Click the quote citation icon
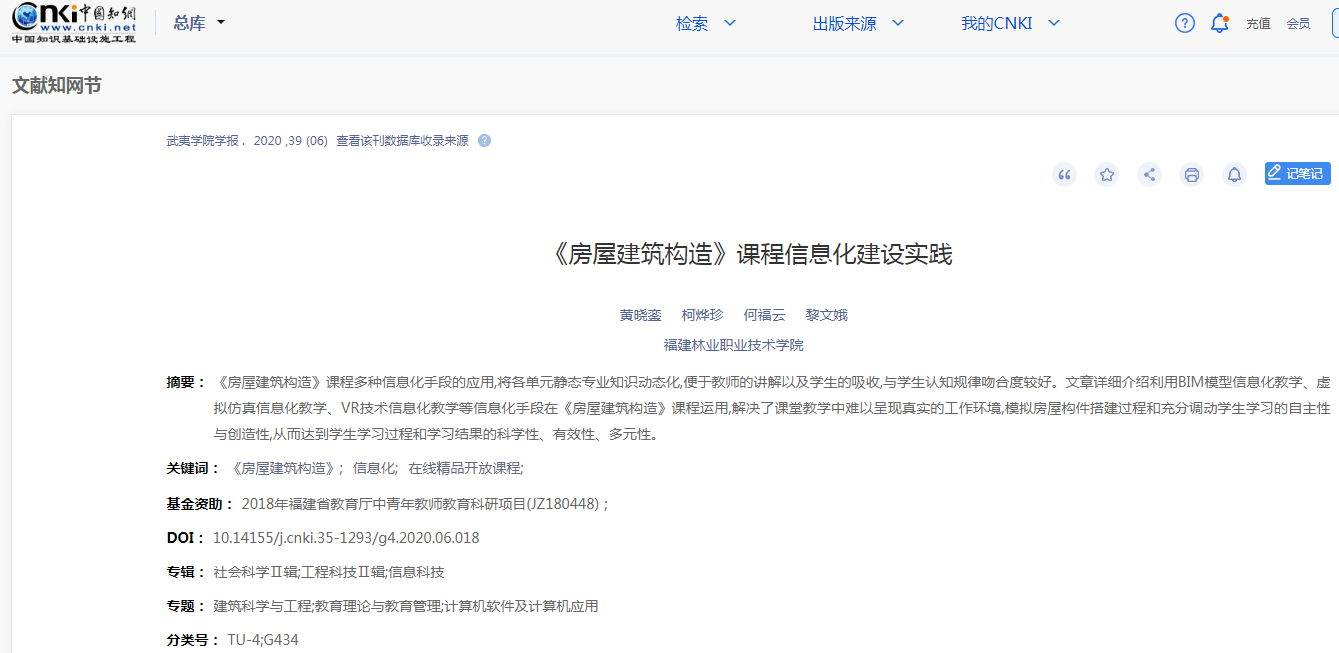 click(1064, 175)
